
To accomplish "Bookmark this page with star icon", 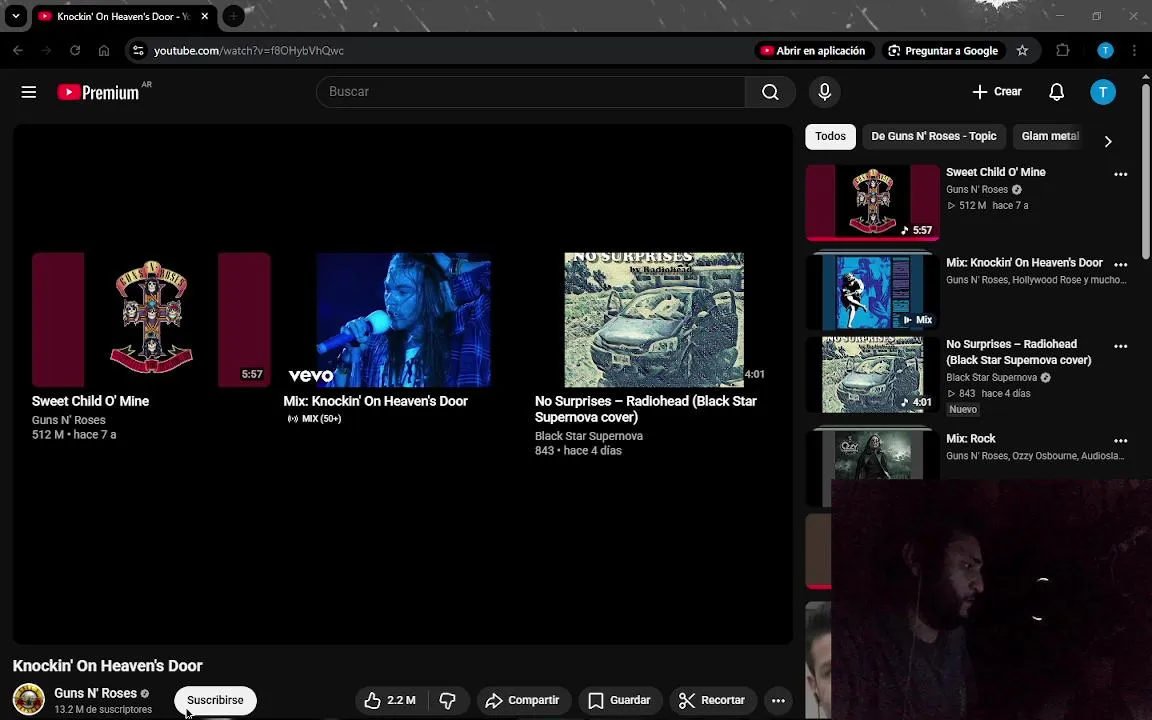I will pos(1022,51).
